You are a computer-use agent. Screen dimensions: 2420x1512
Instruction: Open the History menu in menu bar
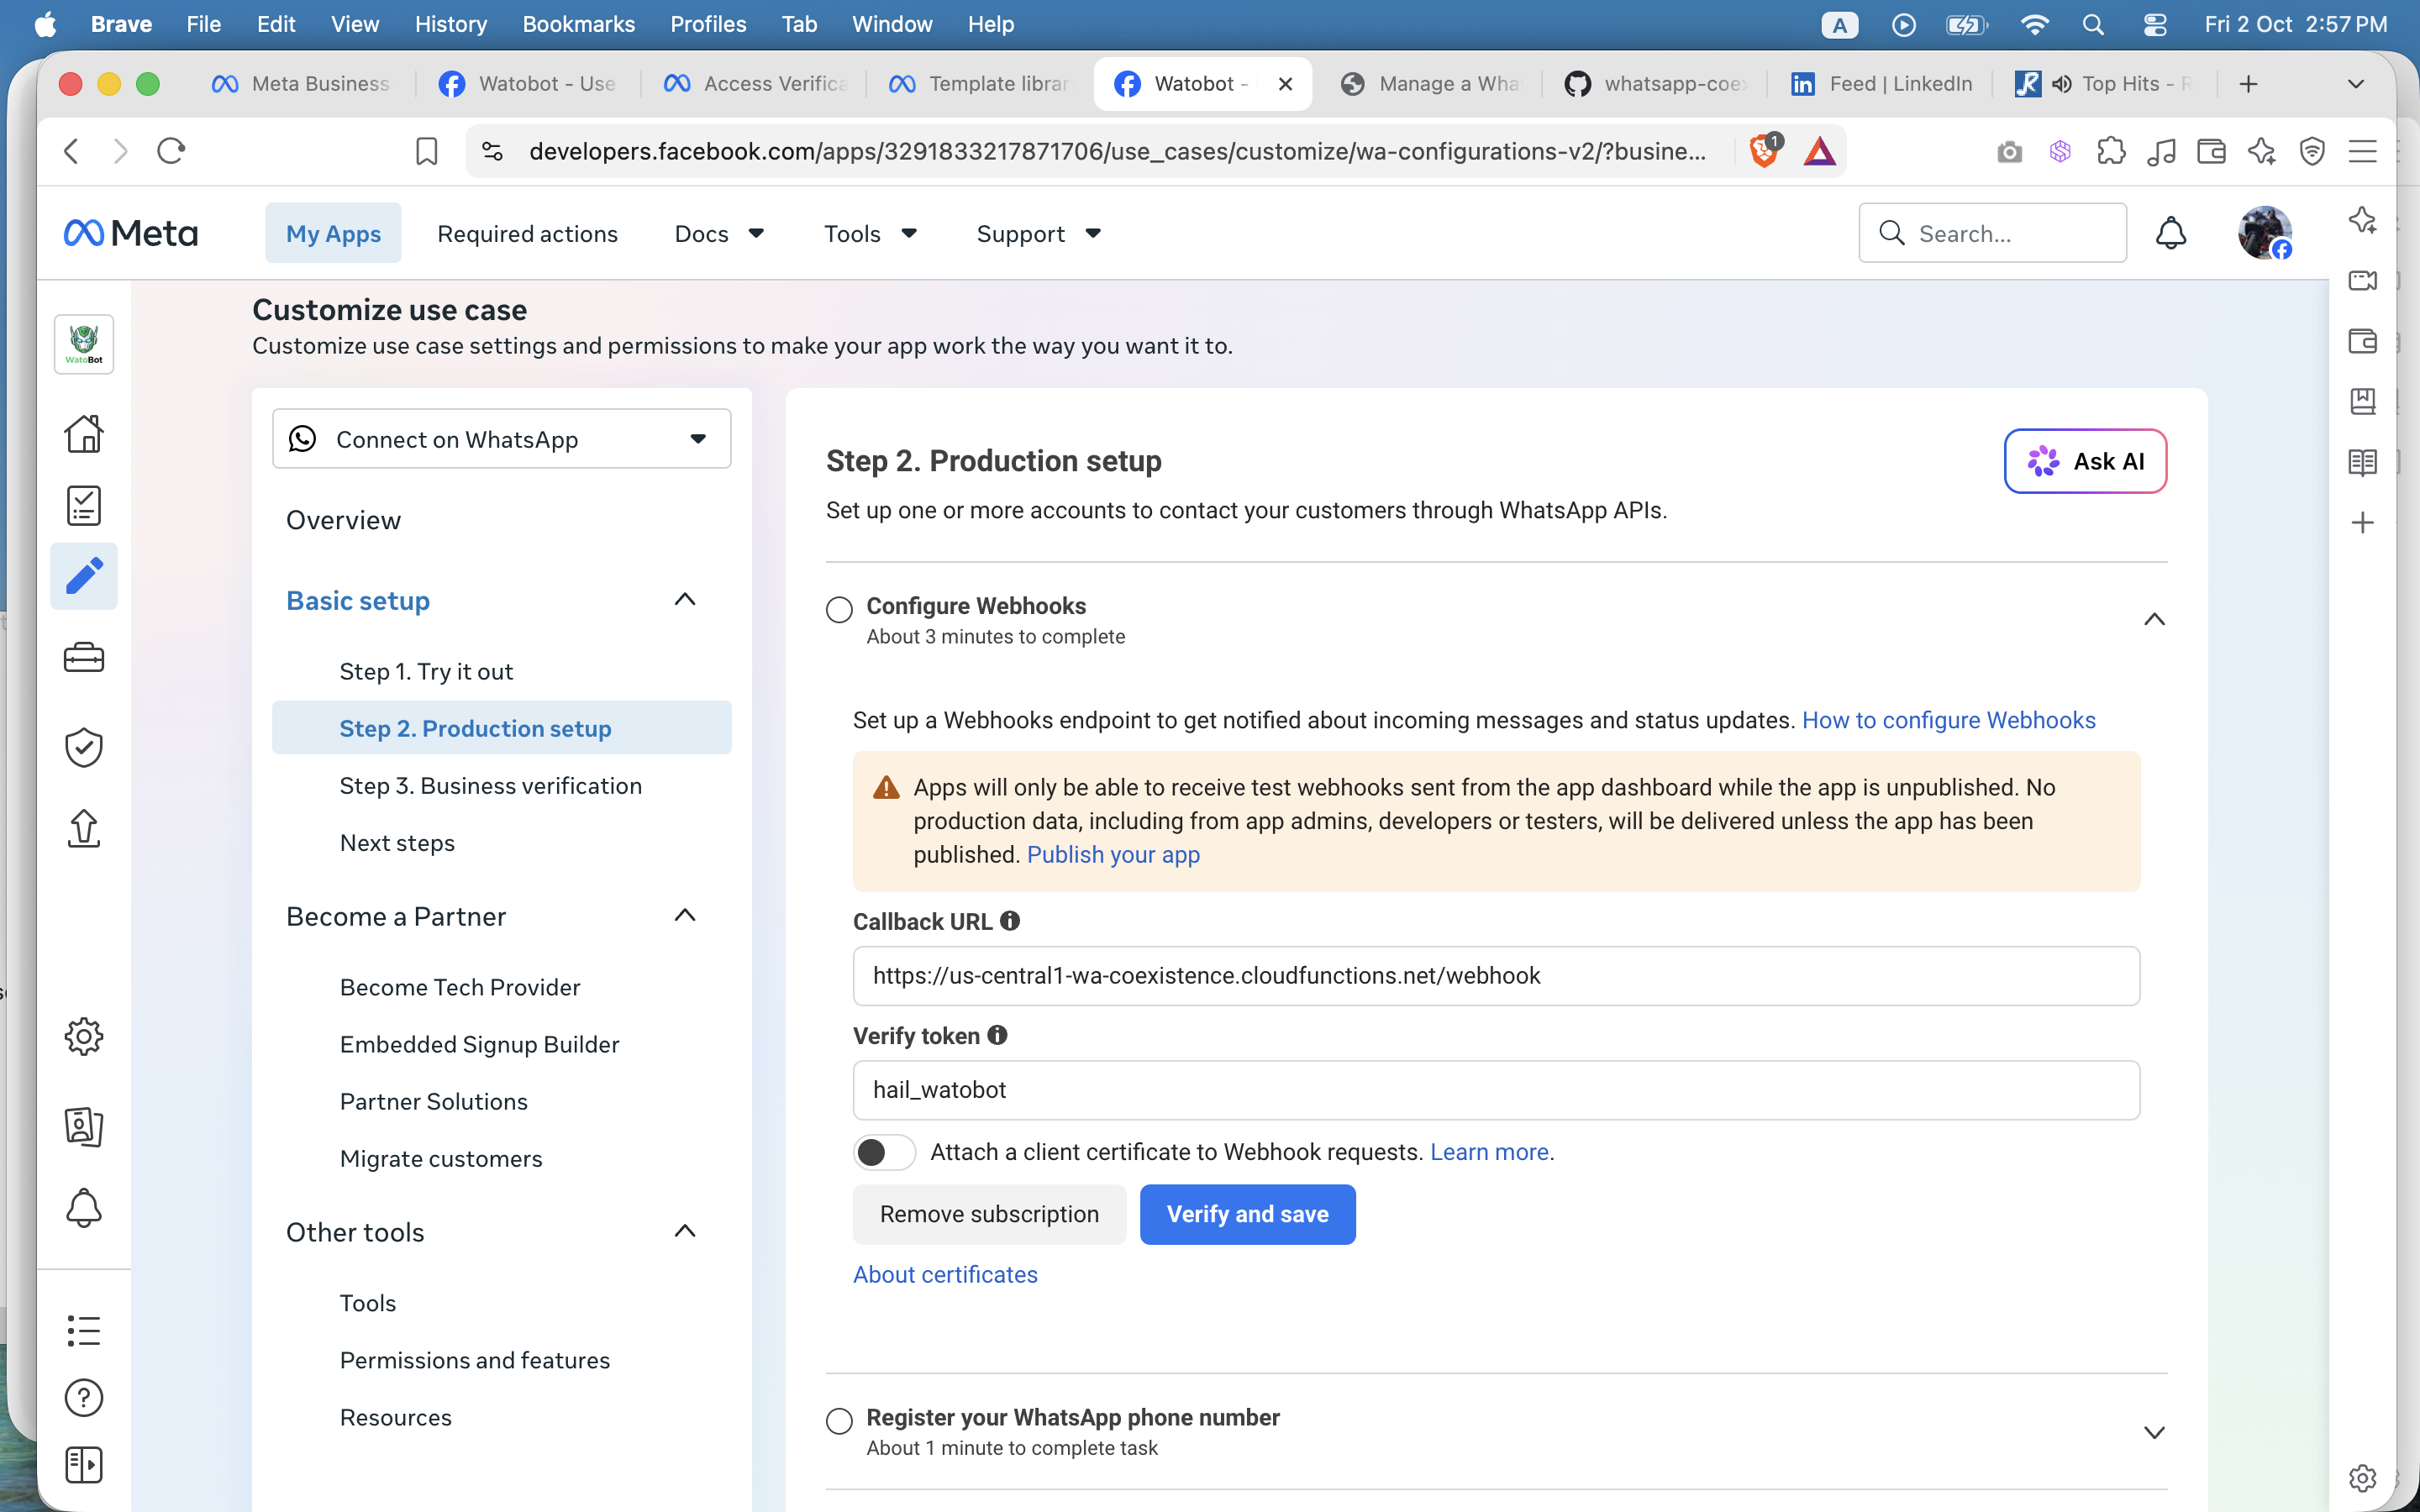[450, 24]
